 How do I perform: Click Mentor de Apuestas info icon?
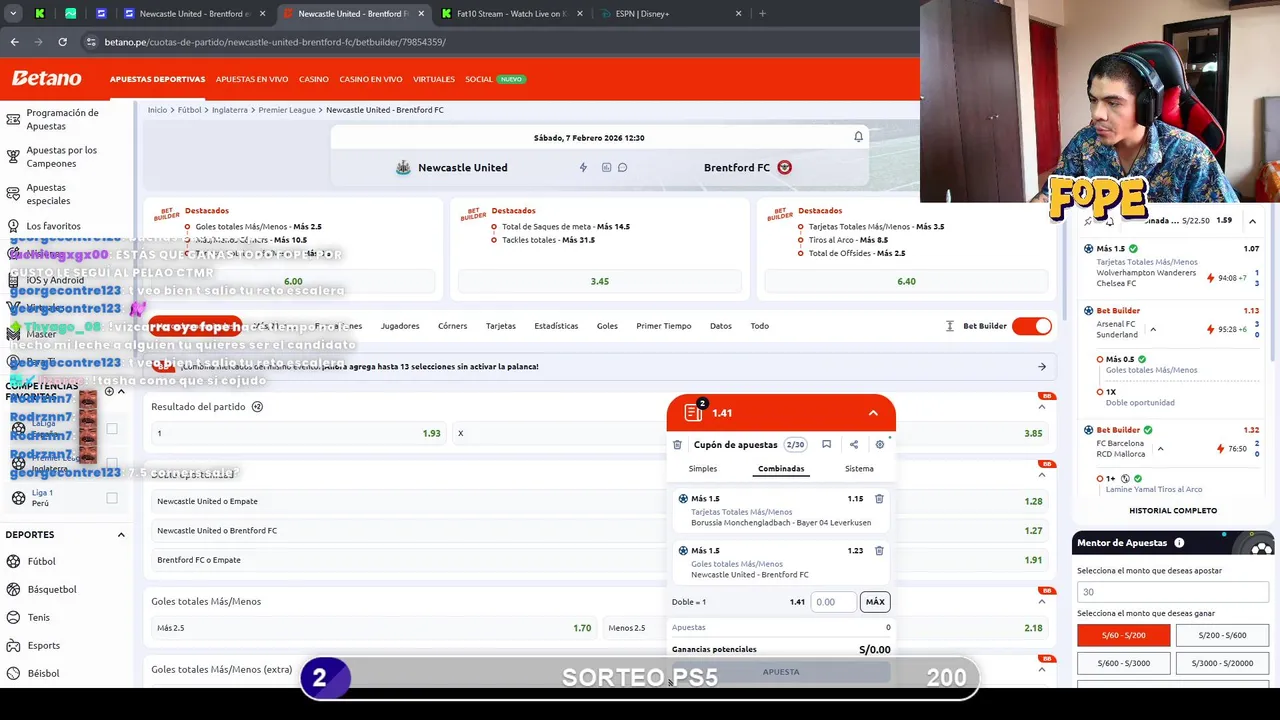pos(1179,543)
